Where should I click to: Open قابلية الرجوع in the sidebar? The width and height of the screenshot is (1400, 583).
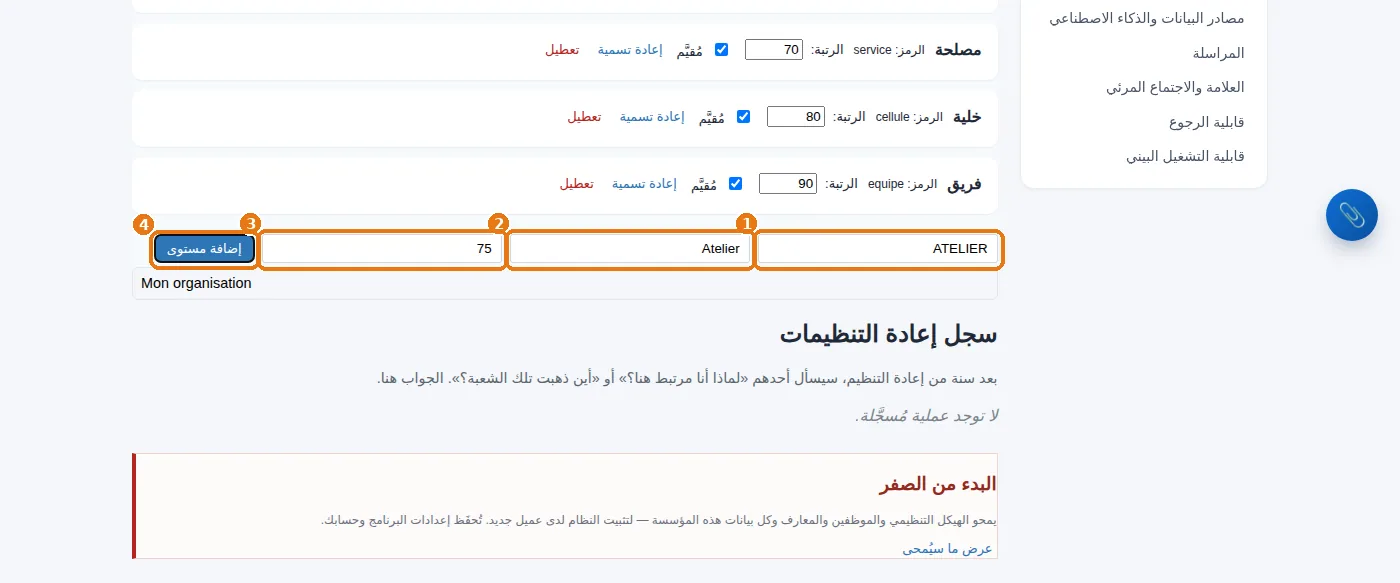(1207, 122)
